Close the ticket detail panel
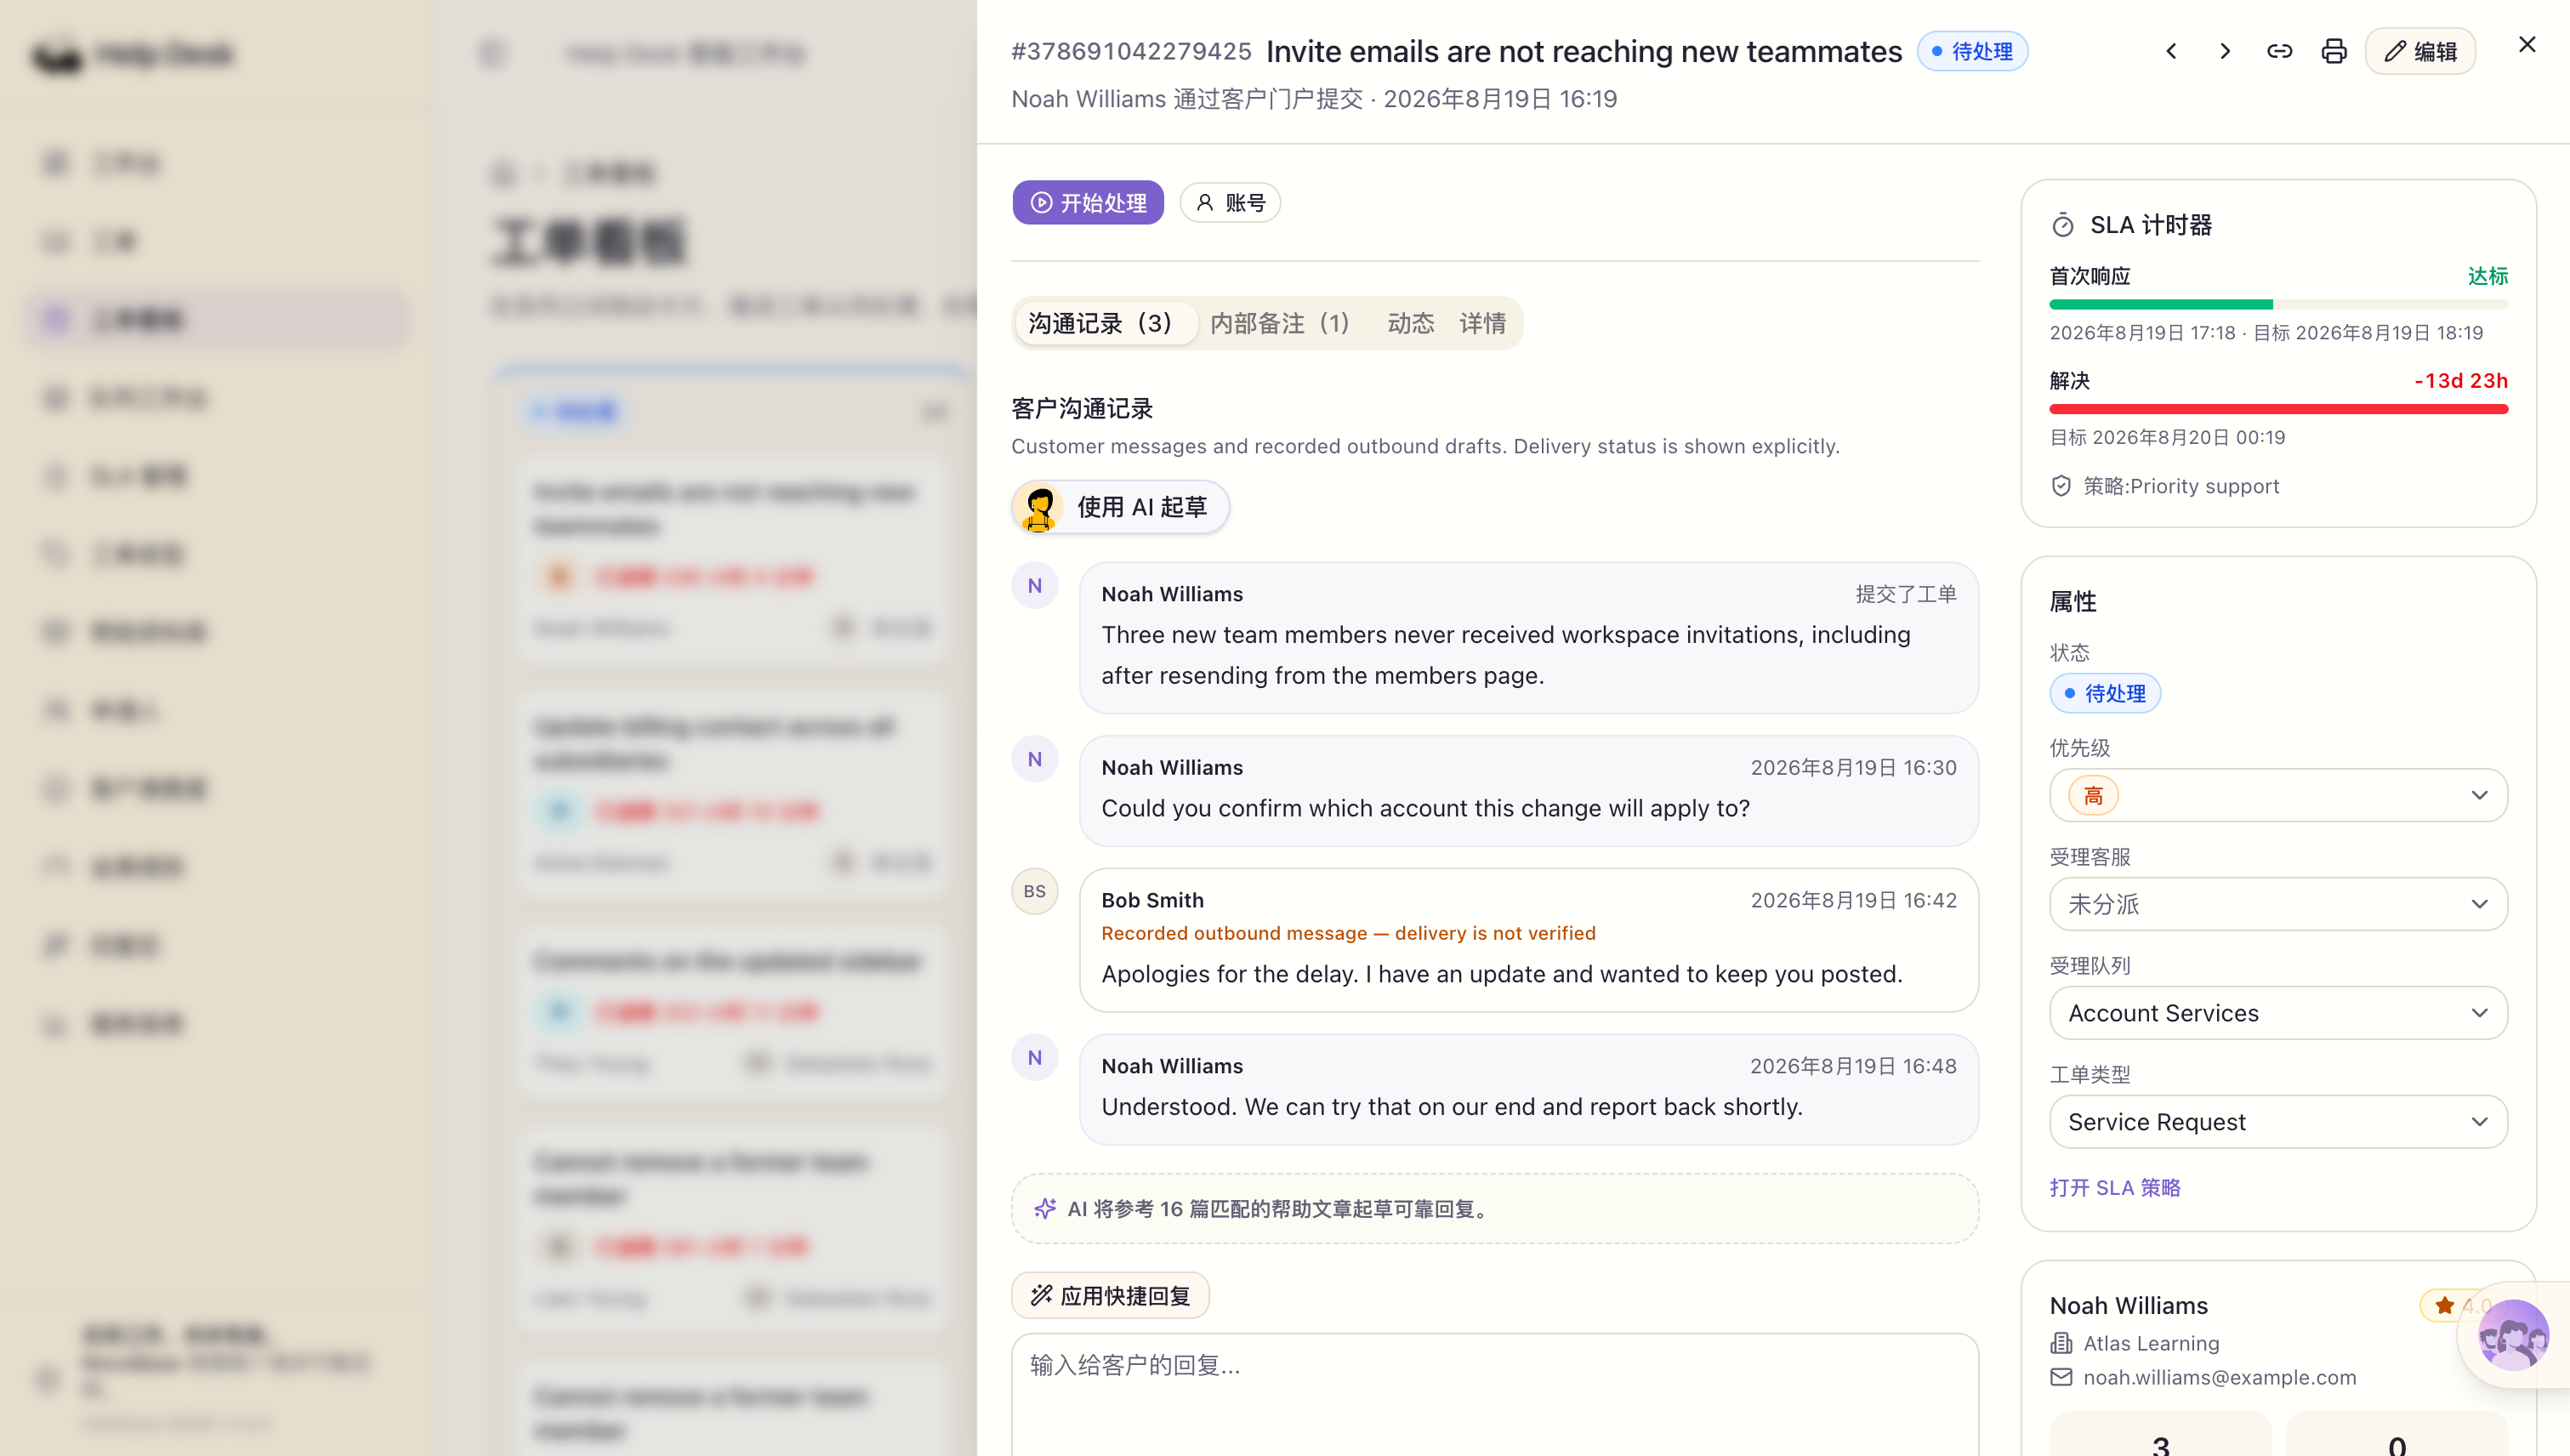2570x1456 pixels. coord(2527,44)
